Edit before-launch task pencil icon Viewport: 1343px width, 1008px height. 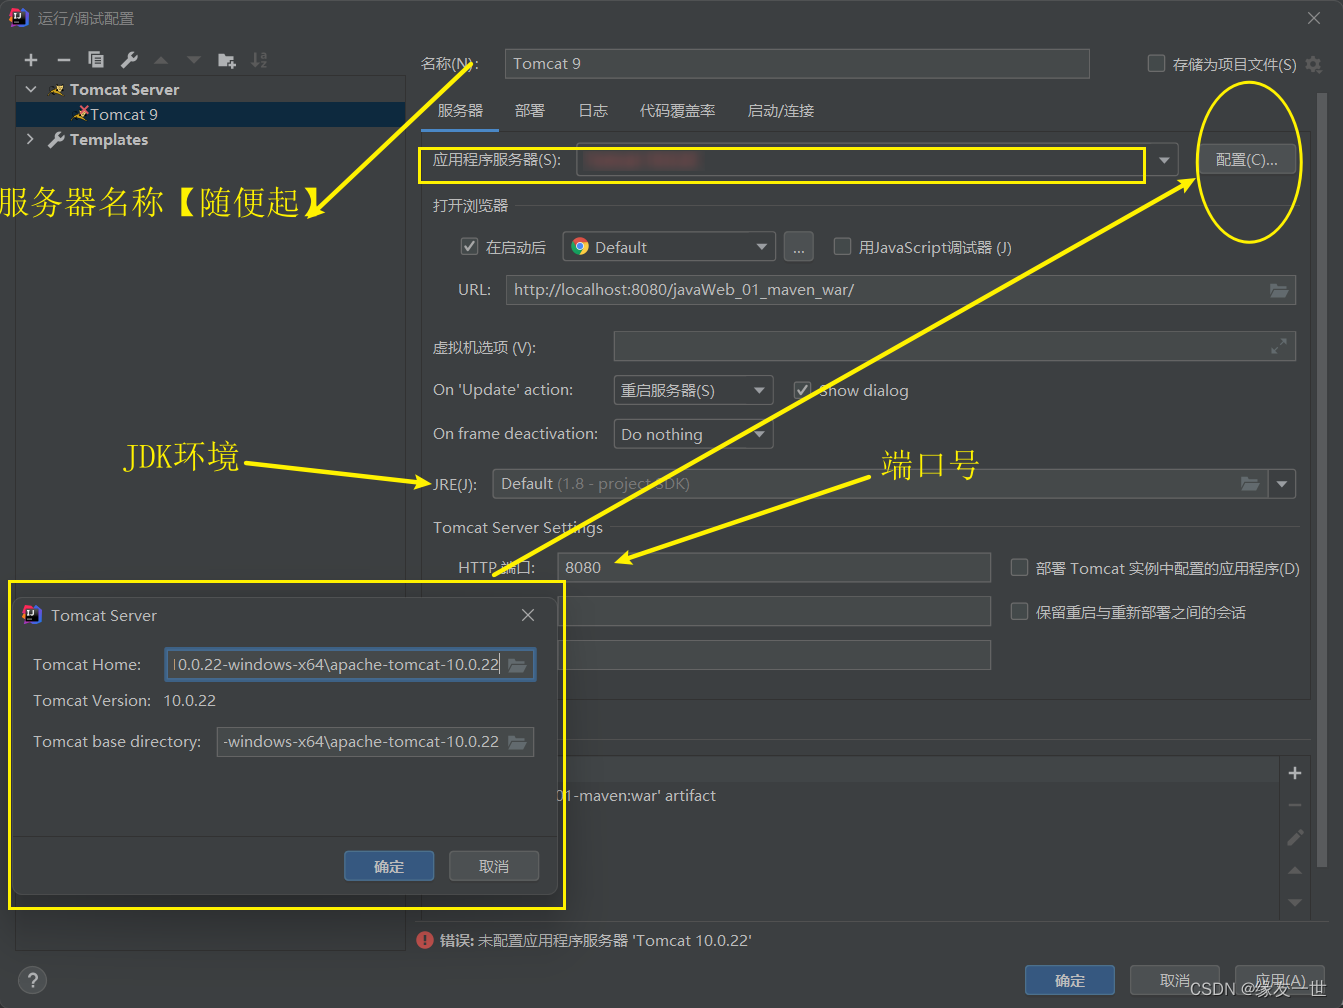[x=1295, y=837]
